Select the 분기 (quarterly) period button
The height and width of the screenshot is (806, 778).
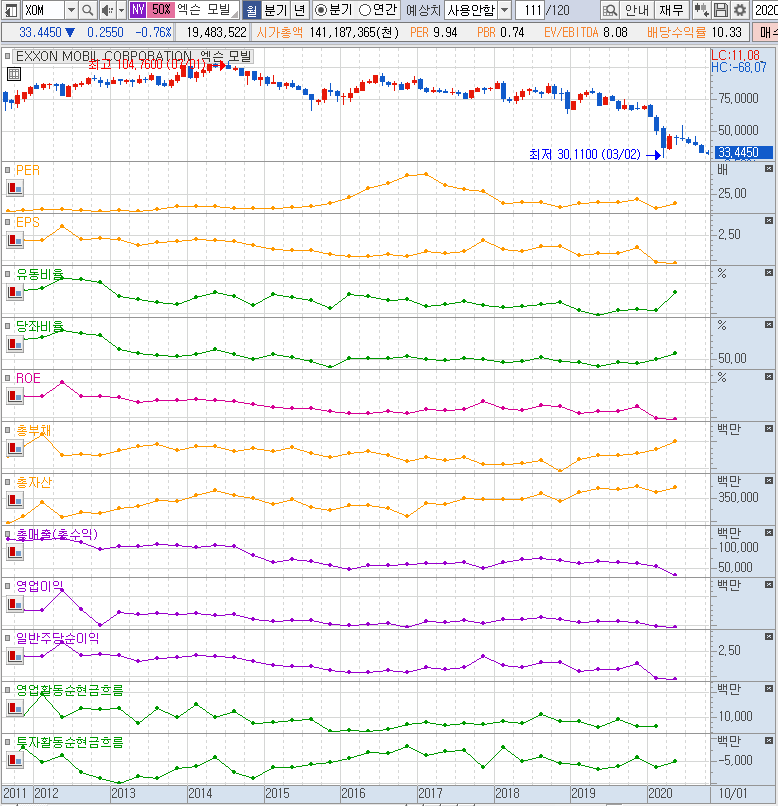pos(275,10)
